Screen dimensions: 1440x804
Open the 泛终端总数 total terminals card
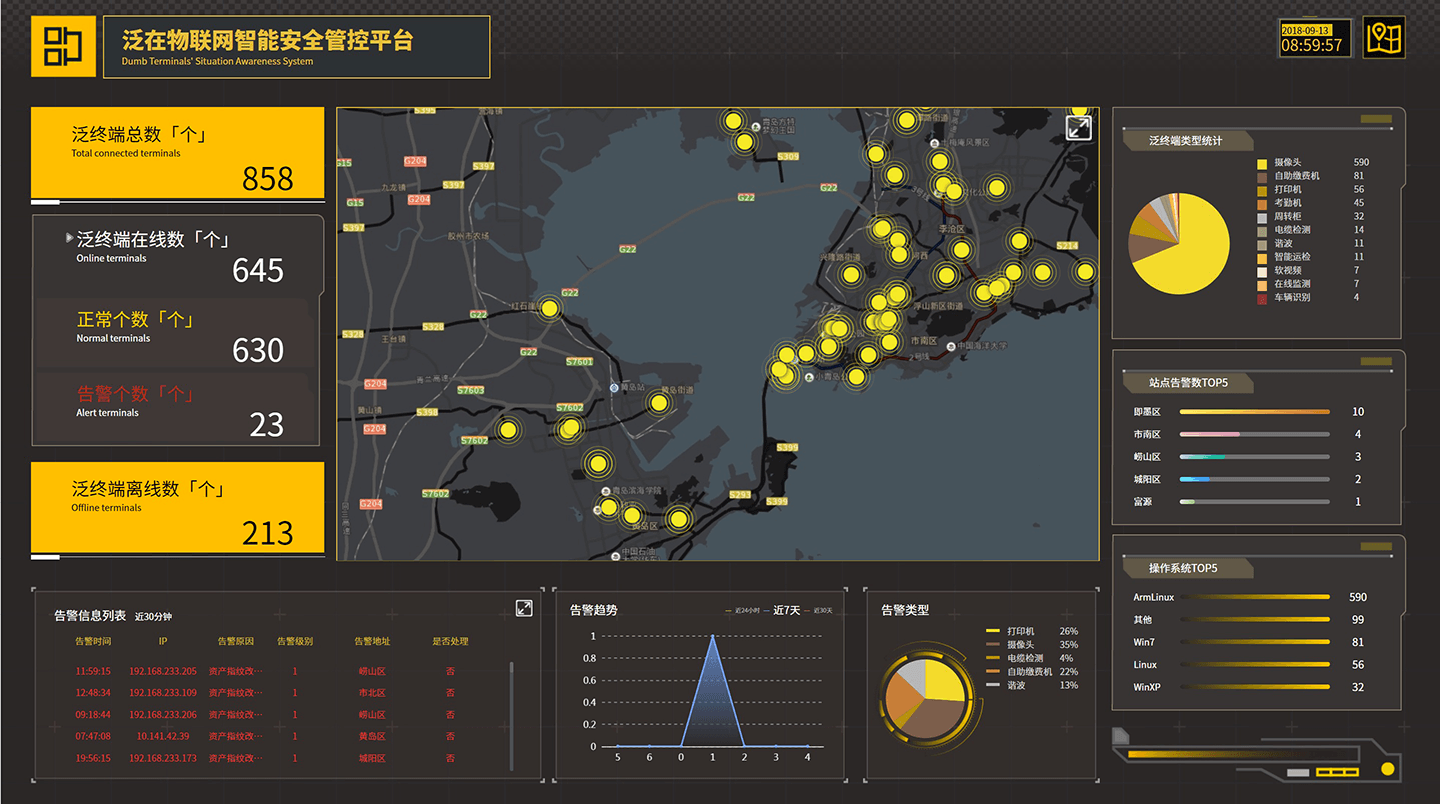coord(178,153)
